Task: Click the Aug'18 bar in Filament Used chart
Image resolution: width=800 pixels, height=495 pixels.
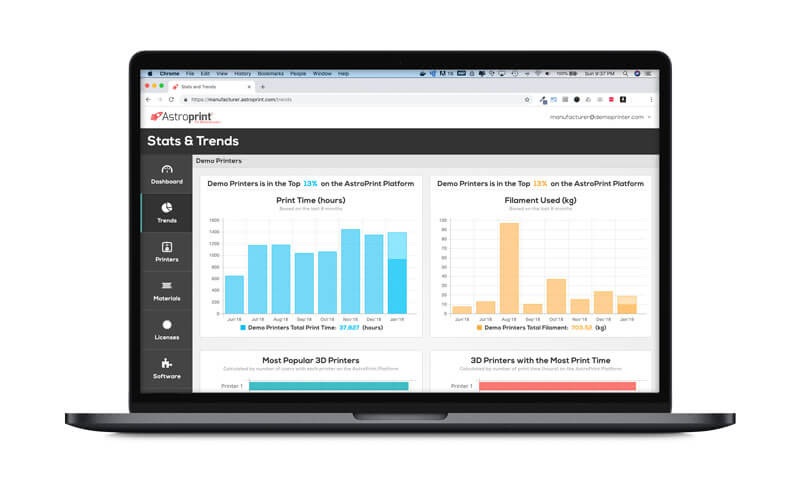Action: pyautogui.click(x=509, y=268)
